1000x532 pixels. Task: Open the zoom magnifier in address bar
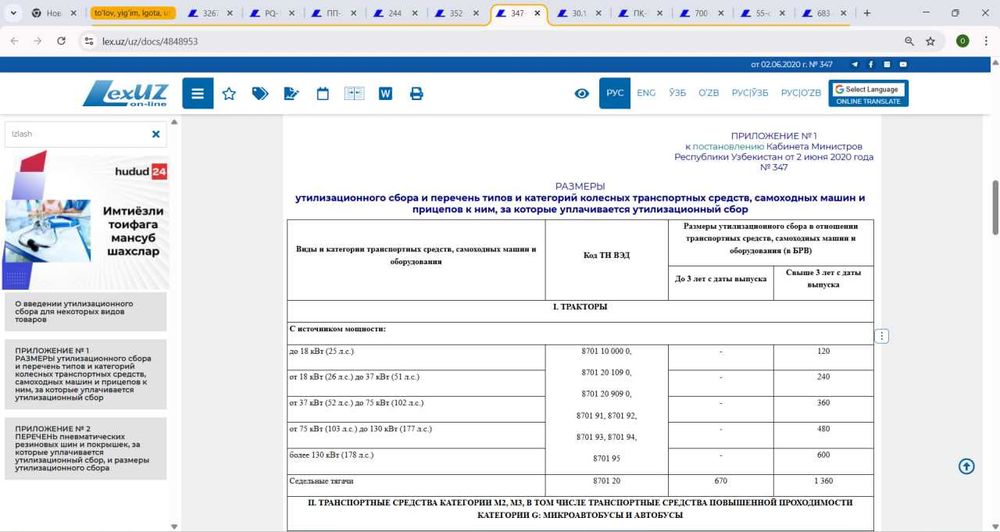coord(909,41)
